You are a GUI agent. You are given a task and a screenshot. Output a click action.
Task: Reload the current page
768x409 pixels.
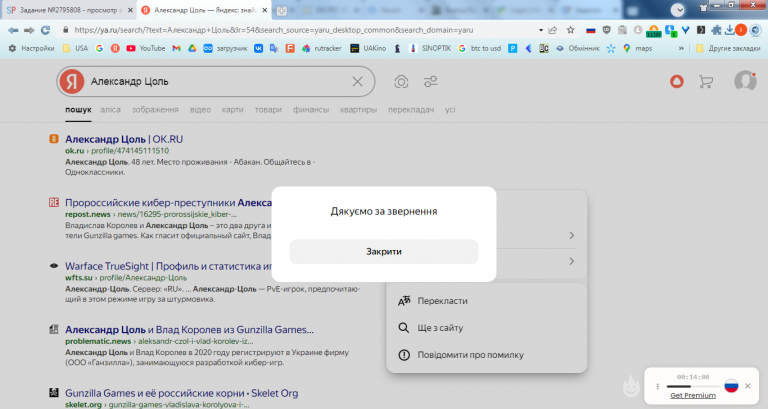45,30
